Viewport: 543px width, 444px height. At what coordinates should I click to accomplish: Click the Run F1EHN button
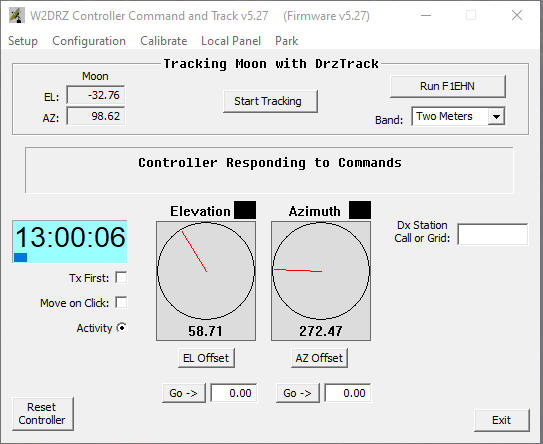(x=447, y=86)
